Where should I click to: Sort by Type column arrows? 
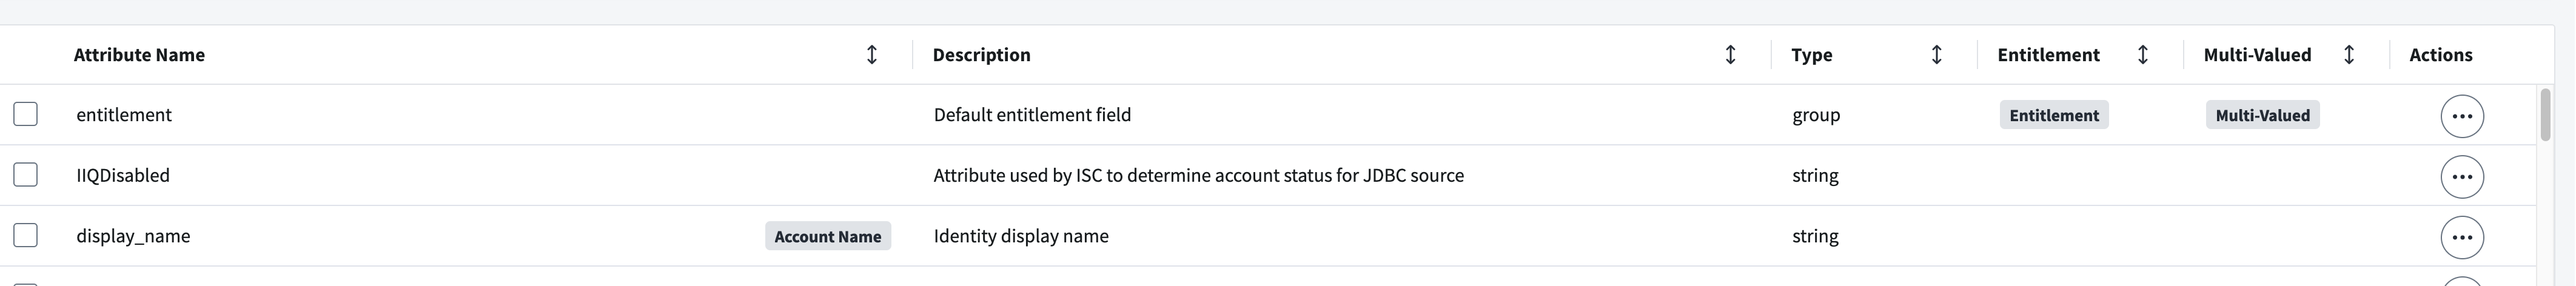1936,55
